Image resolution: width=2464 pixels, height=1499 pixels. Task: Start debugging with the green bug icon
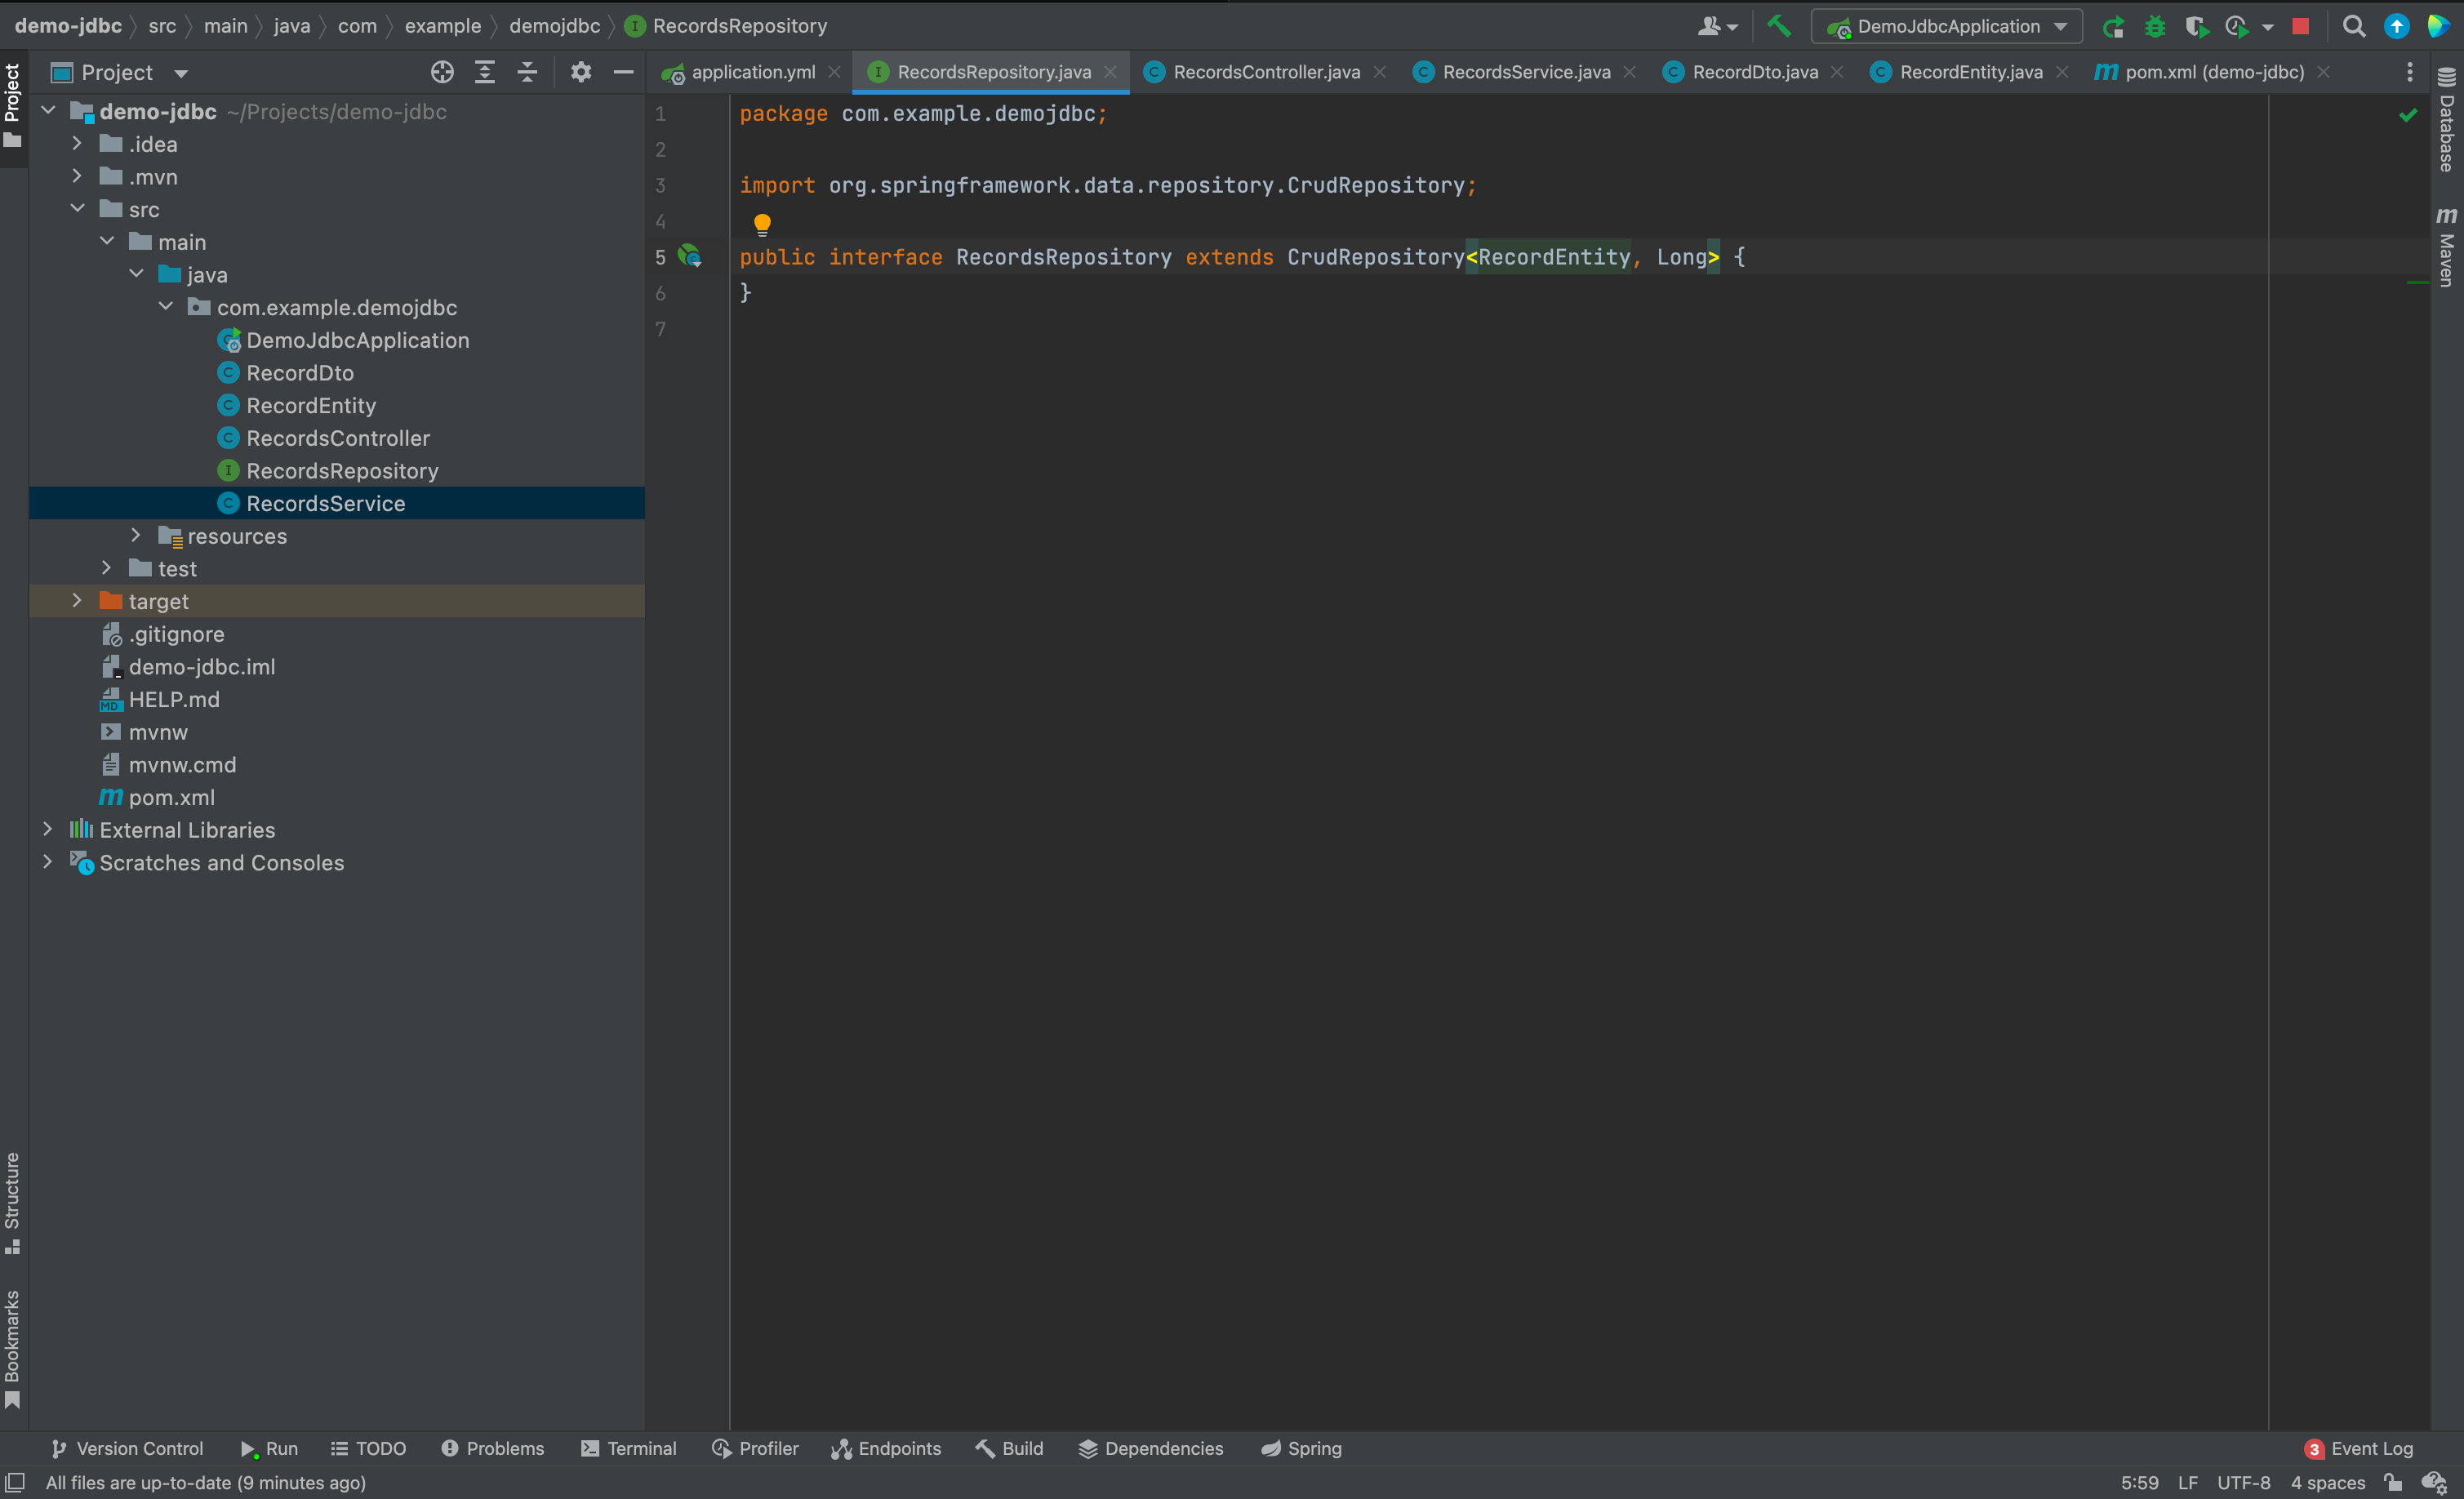point(2155,27)
